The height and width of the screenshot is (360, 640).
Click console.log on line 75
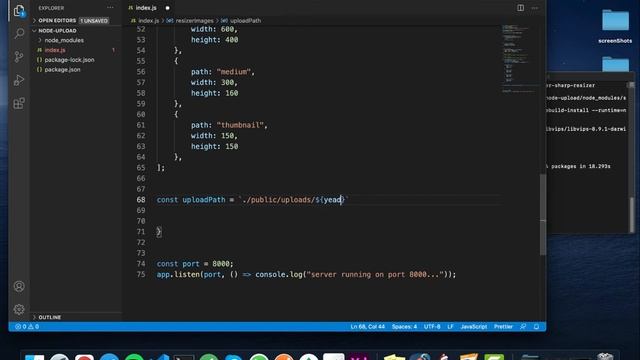(279, 274)
